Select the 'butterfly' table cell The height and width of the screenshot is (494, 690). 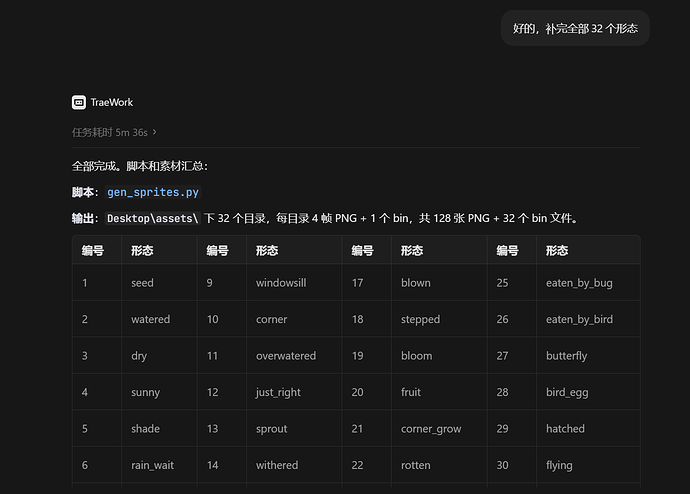click(588, 355)
